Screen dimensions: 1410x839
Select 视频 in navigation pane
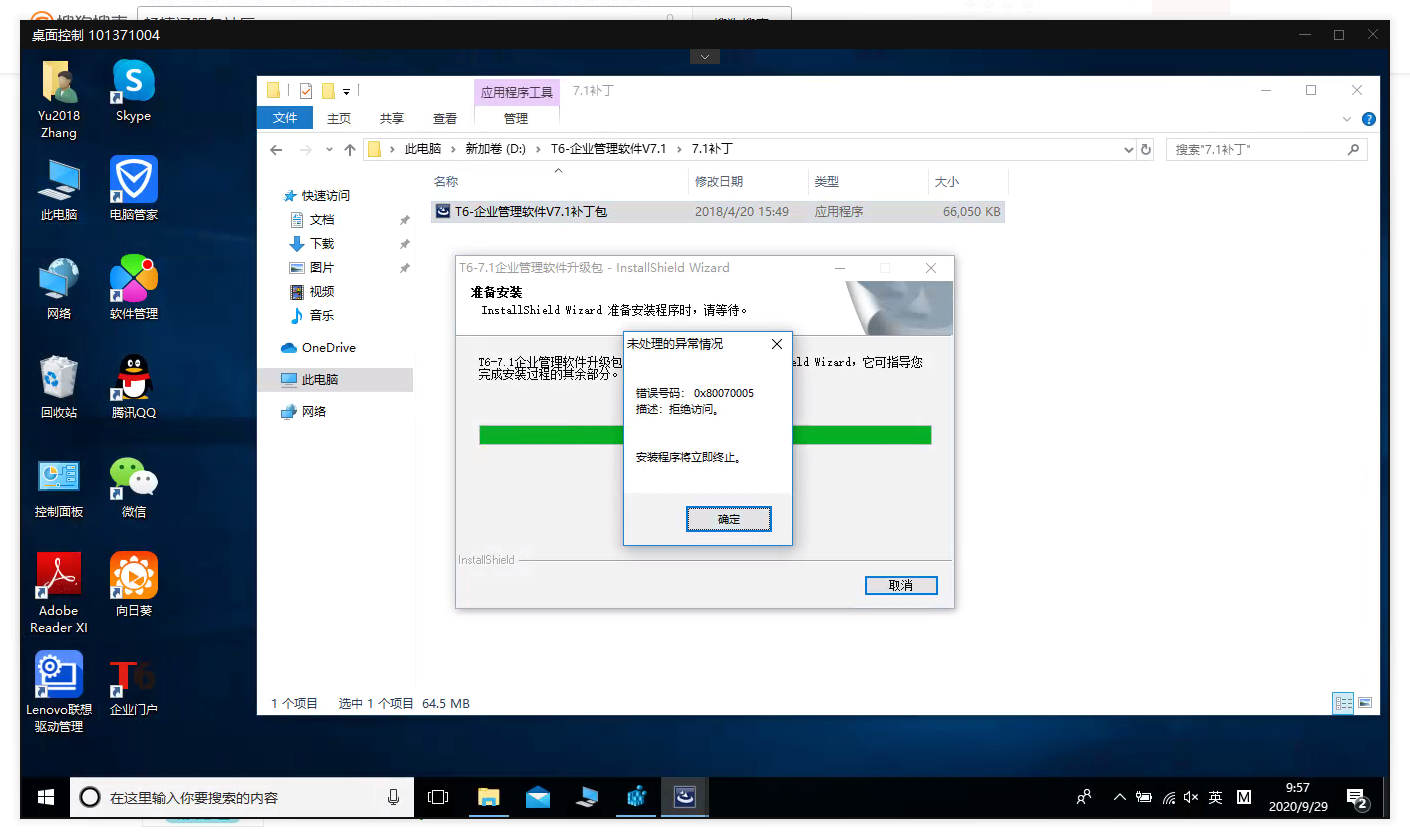pos(322,292)
